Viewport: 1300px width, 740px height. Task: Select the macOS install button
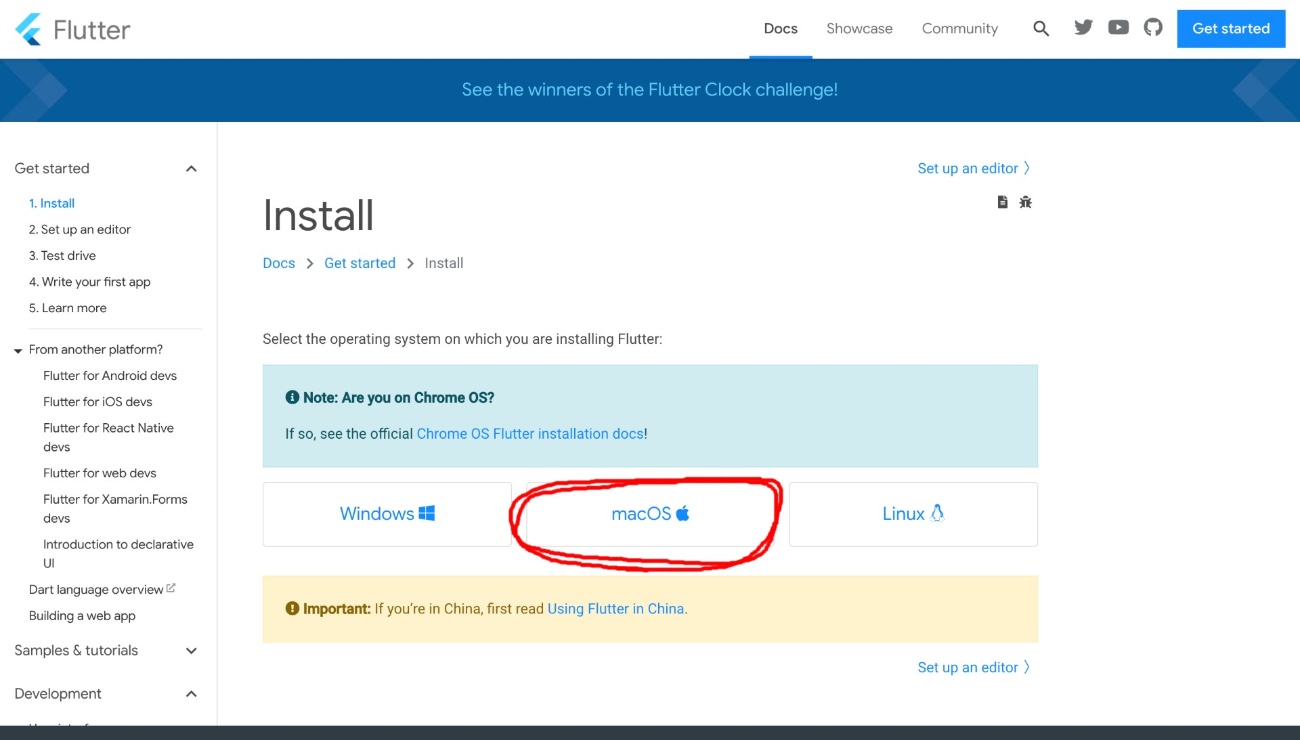(x=650, y=514)
